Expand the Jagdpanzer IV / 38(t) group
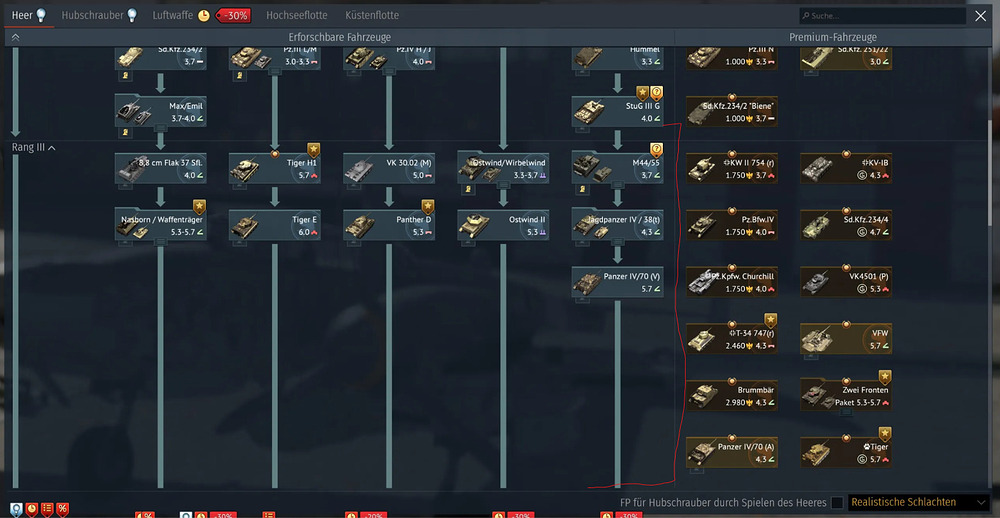Screen dimensions: 1000x518 (x=617, y=242)
